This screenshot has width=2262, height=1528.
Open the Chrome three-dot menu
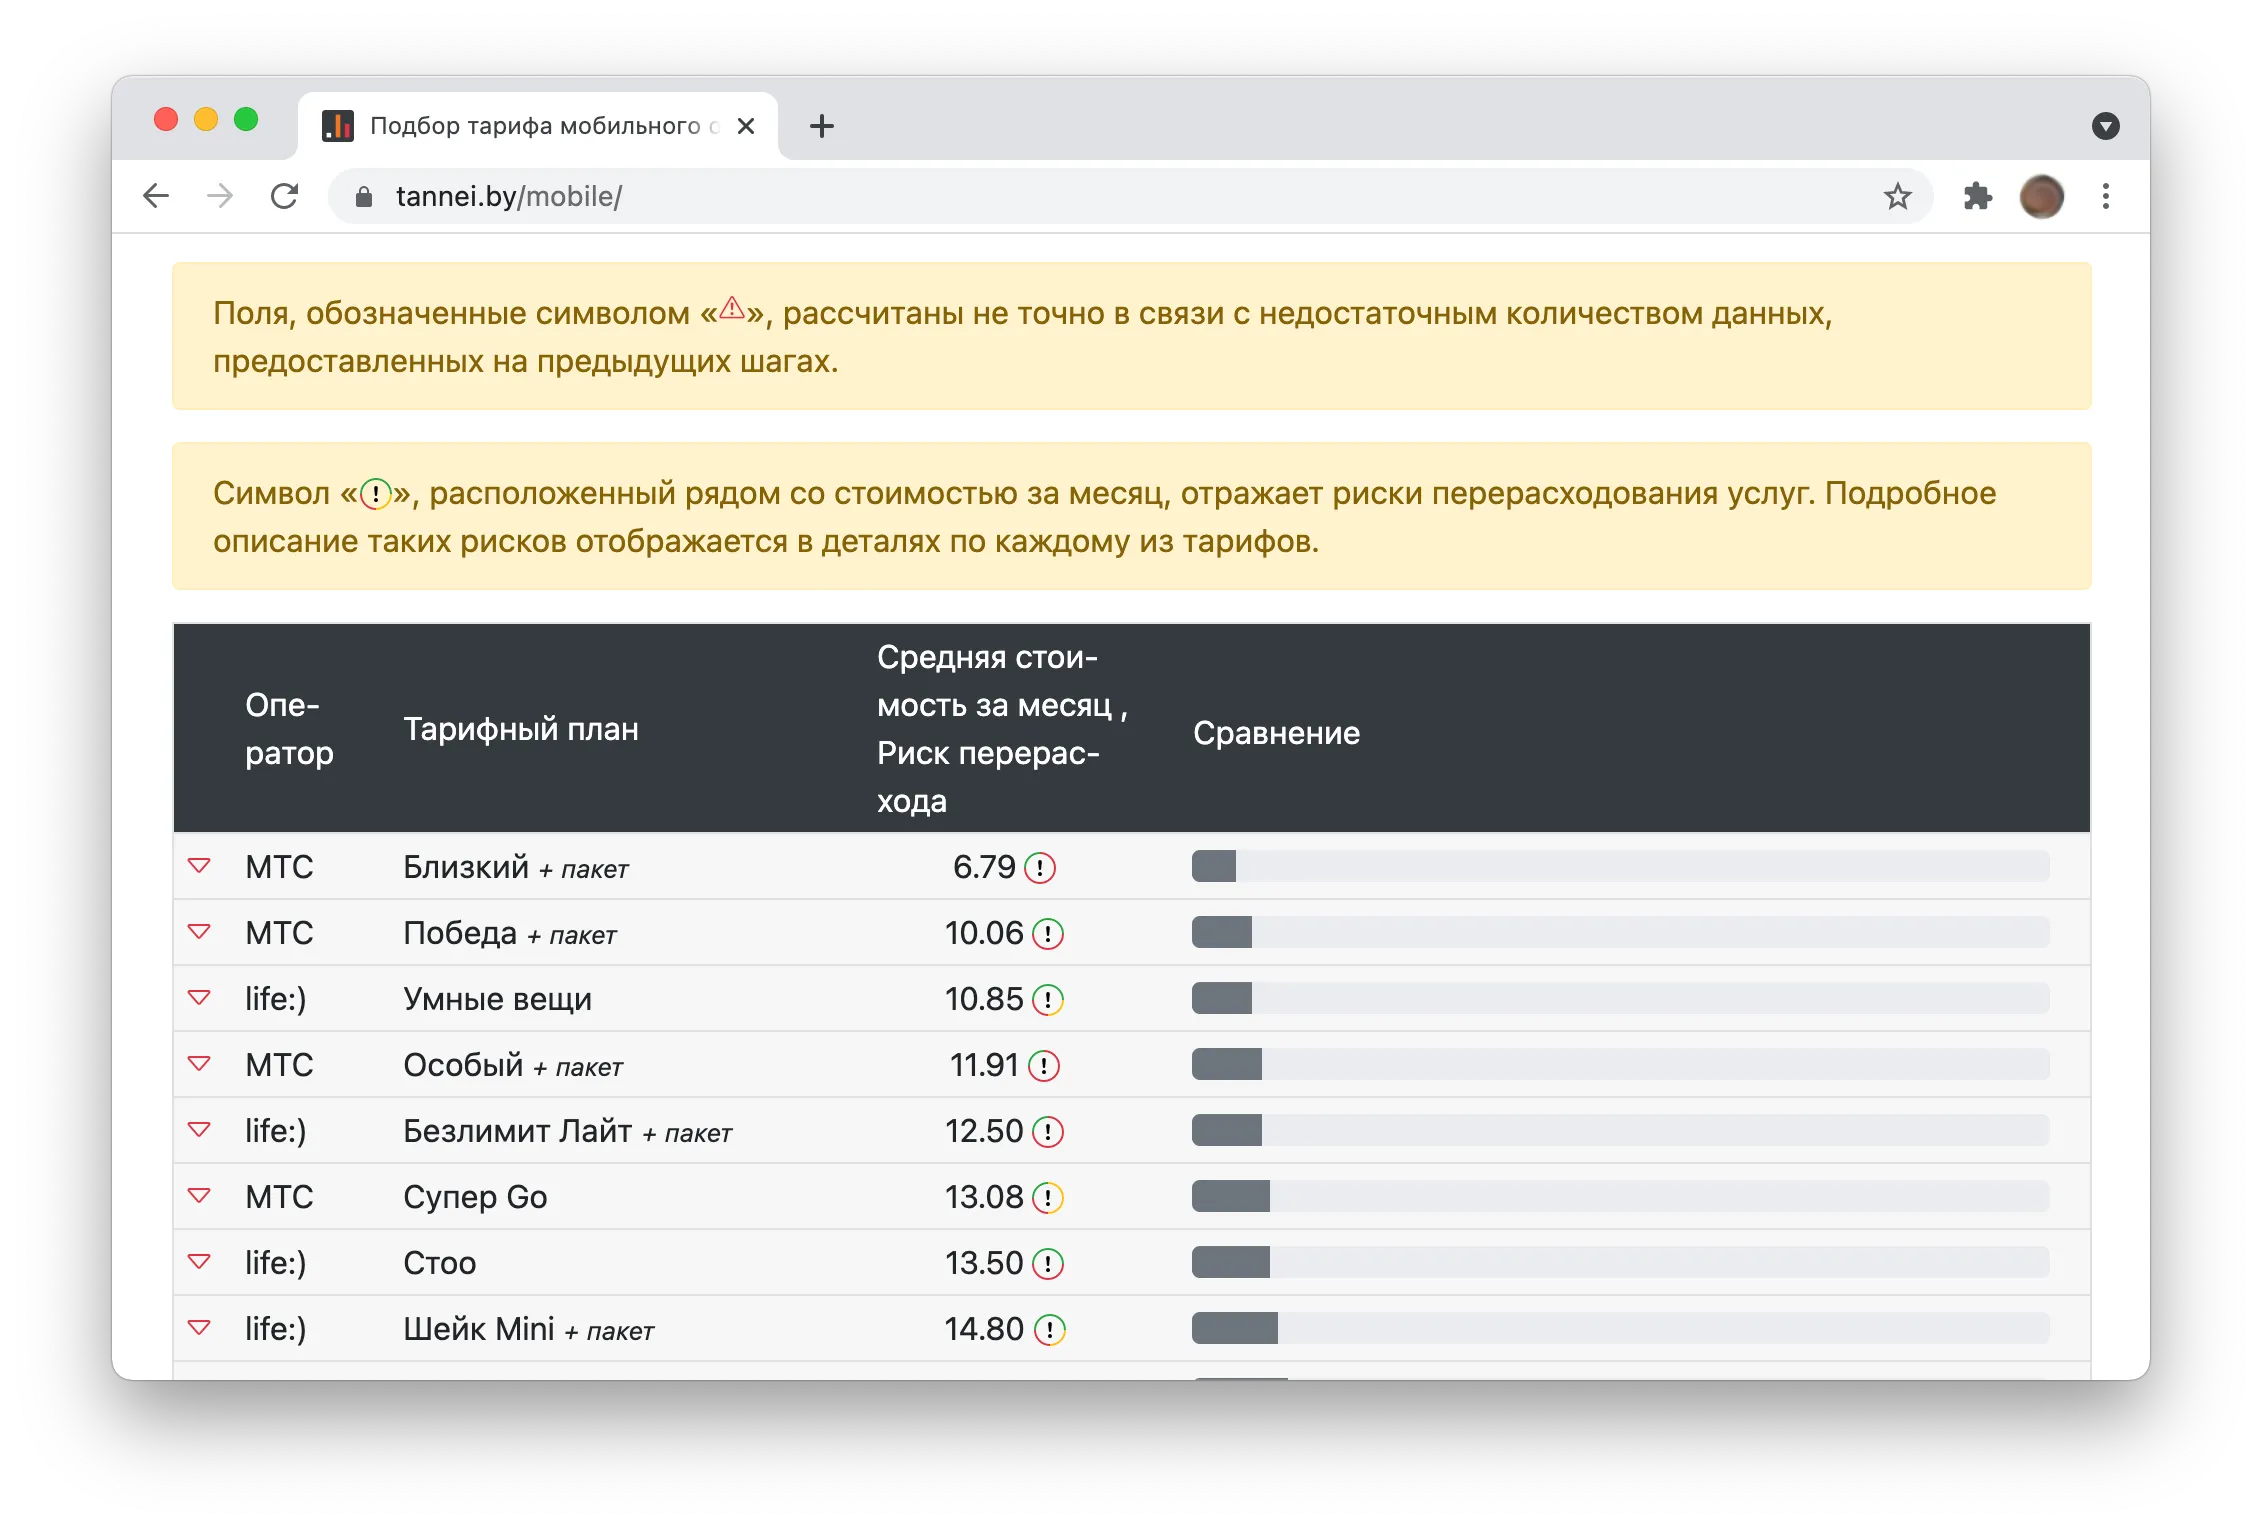point(2105,196)
